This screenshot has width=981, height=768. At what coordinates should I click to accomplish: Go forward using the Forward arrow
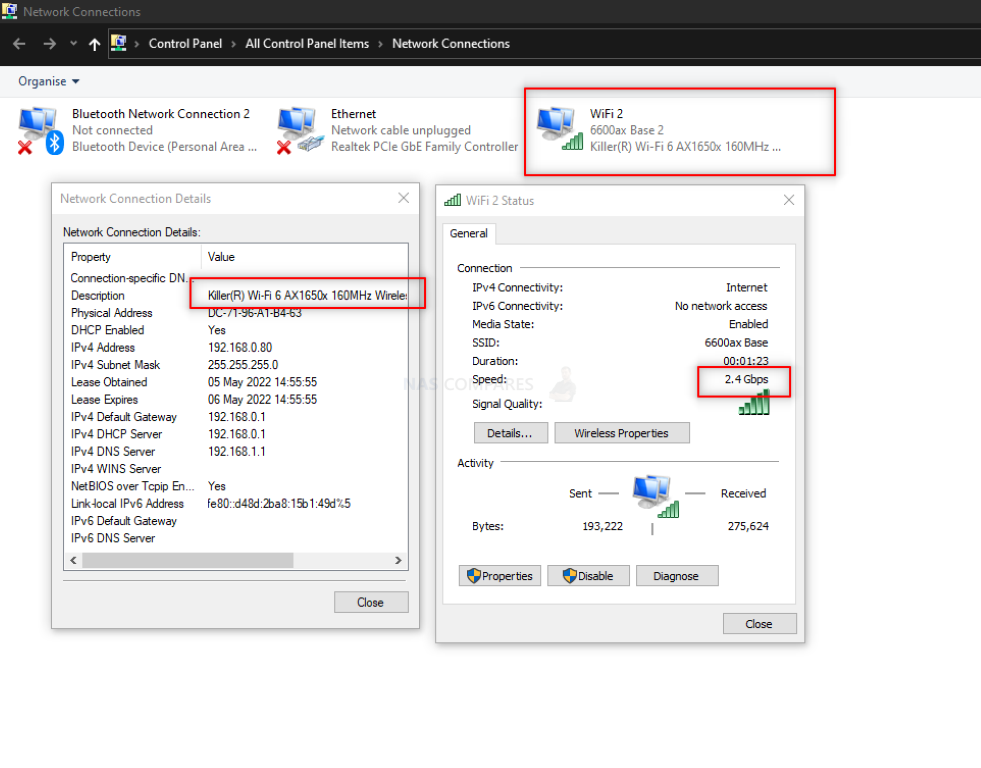[x=49, y=44]
